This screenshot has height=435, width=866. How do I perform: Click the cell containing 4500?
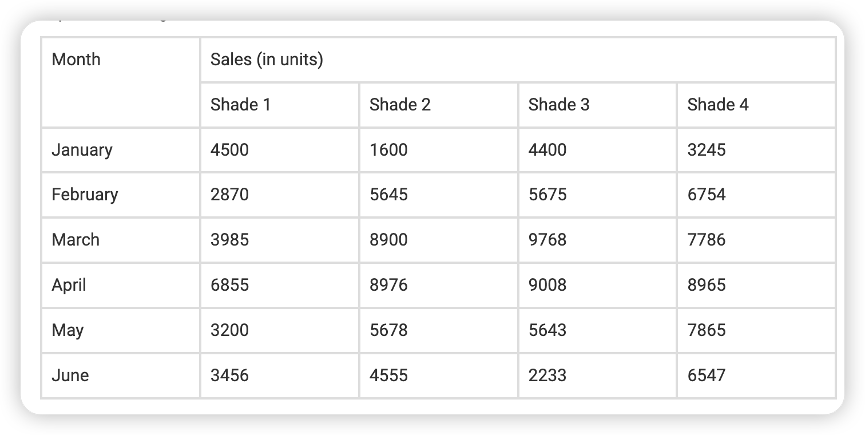pyautogui.click(x=279, y=150)
